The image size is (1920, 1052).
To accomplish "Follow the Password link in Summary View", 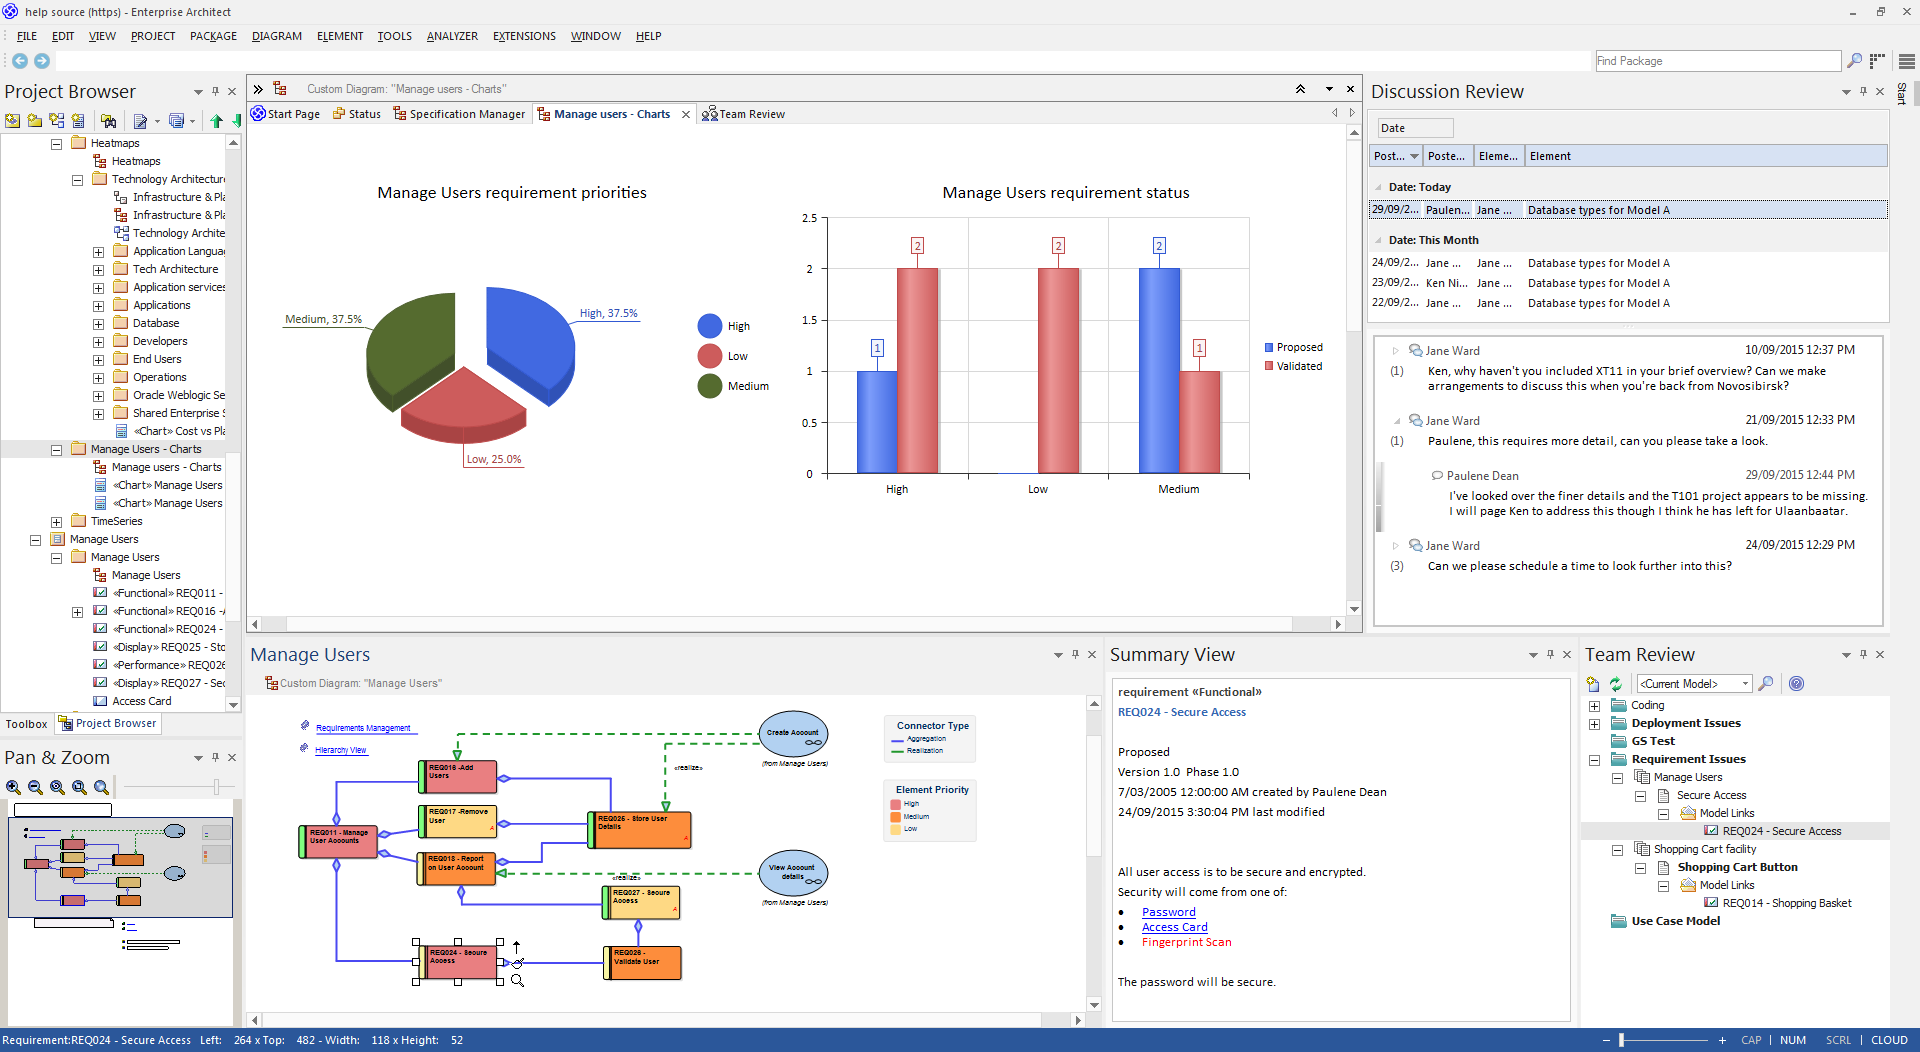I will click(x=1168, y=912).
